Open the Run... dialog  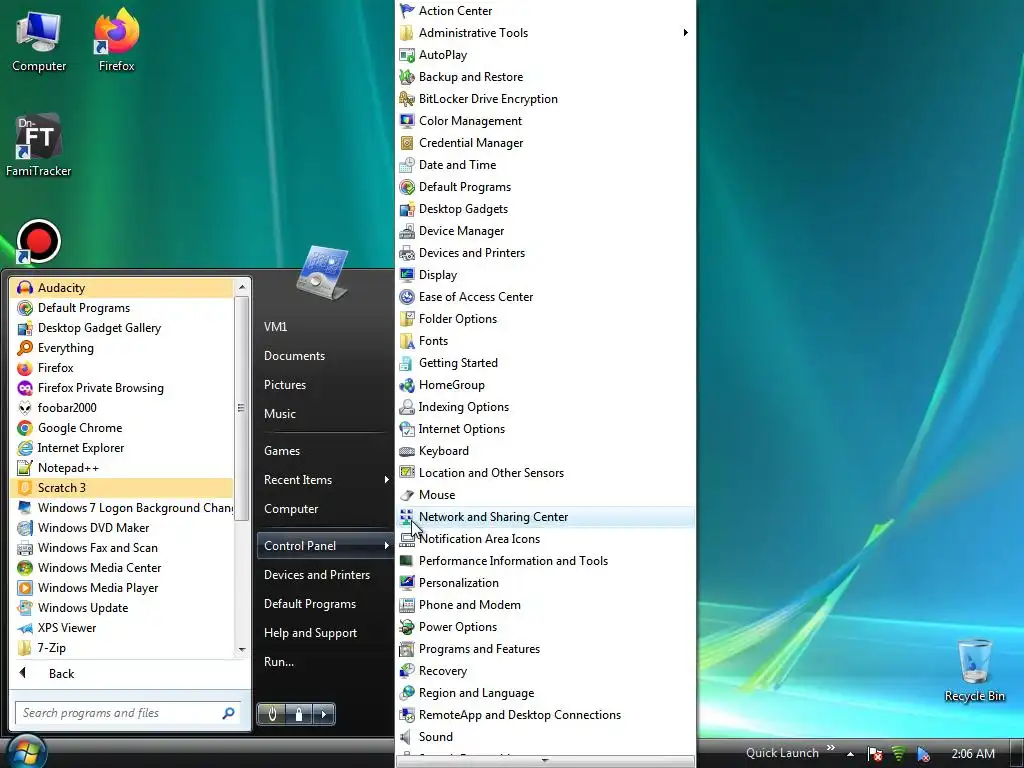325,662
